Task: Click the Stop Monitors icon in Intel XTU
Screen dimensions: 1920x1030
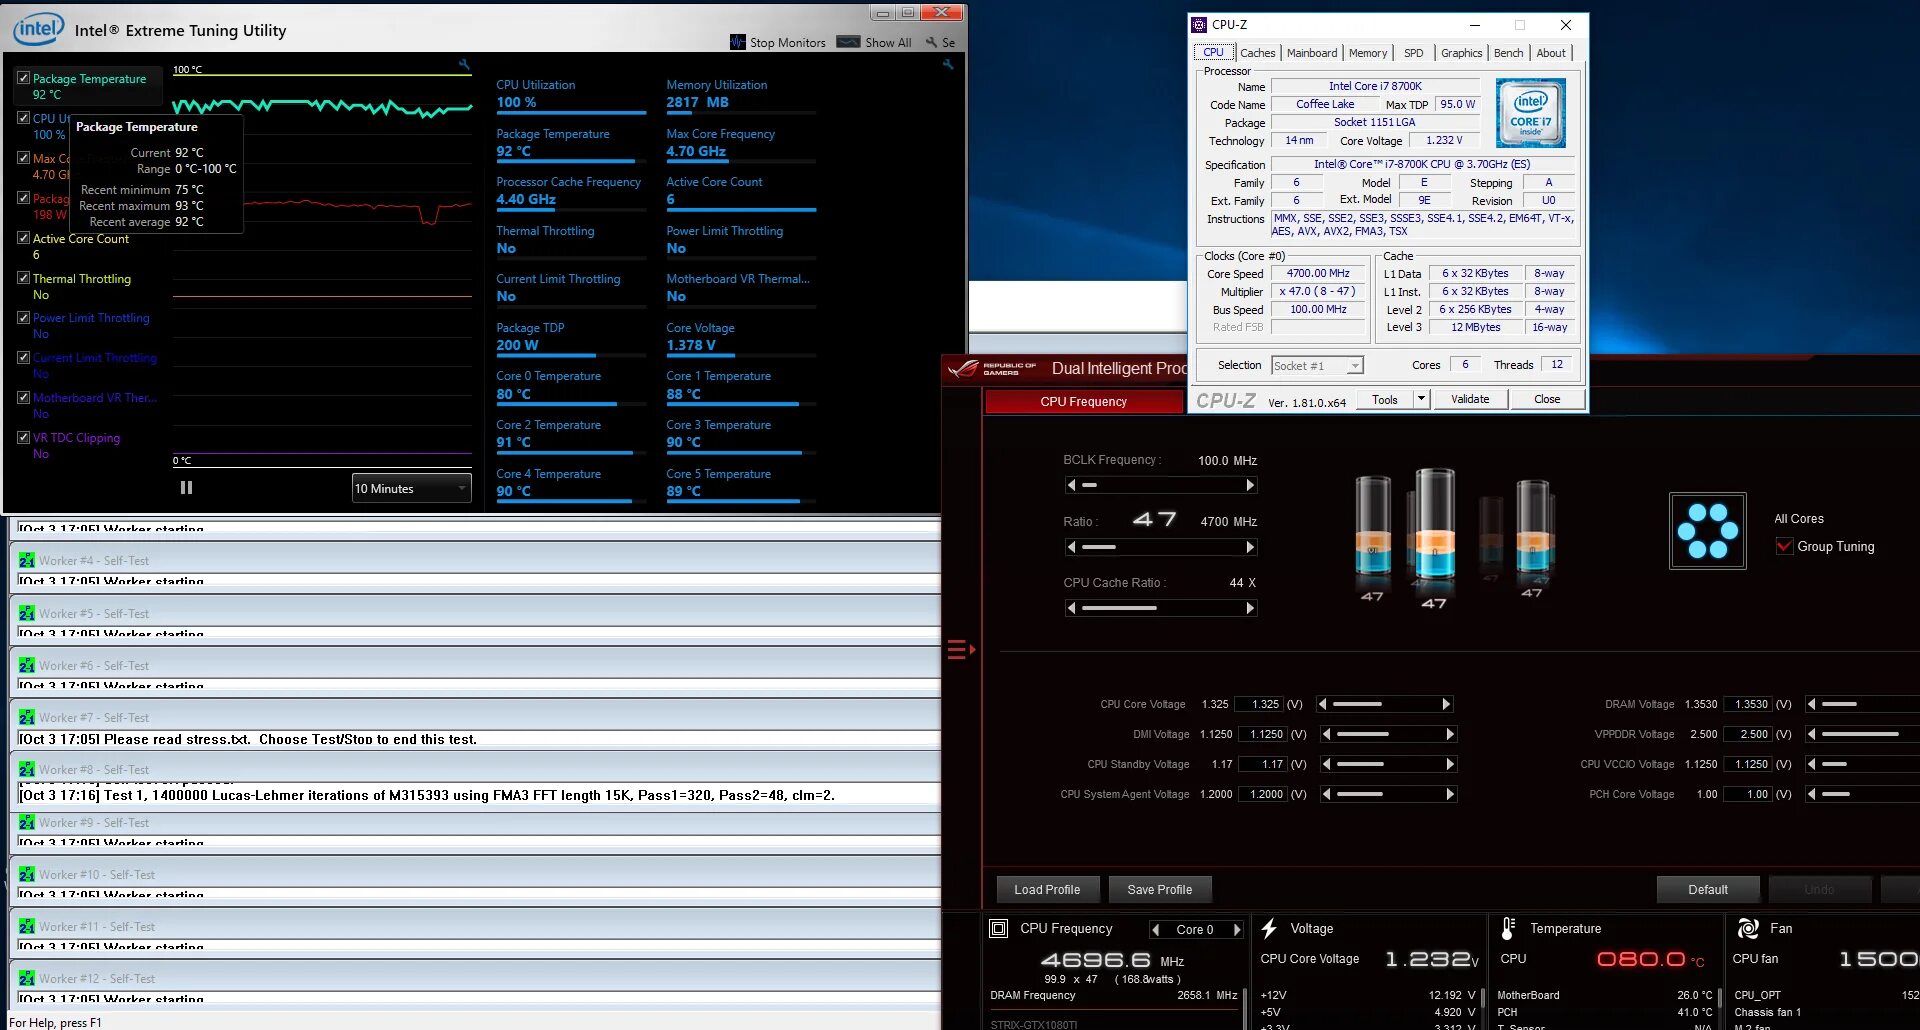Action: pyautogui.click(x=738, y=42)
